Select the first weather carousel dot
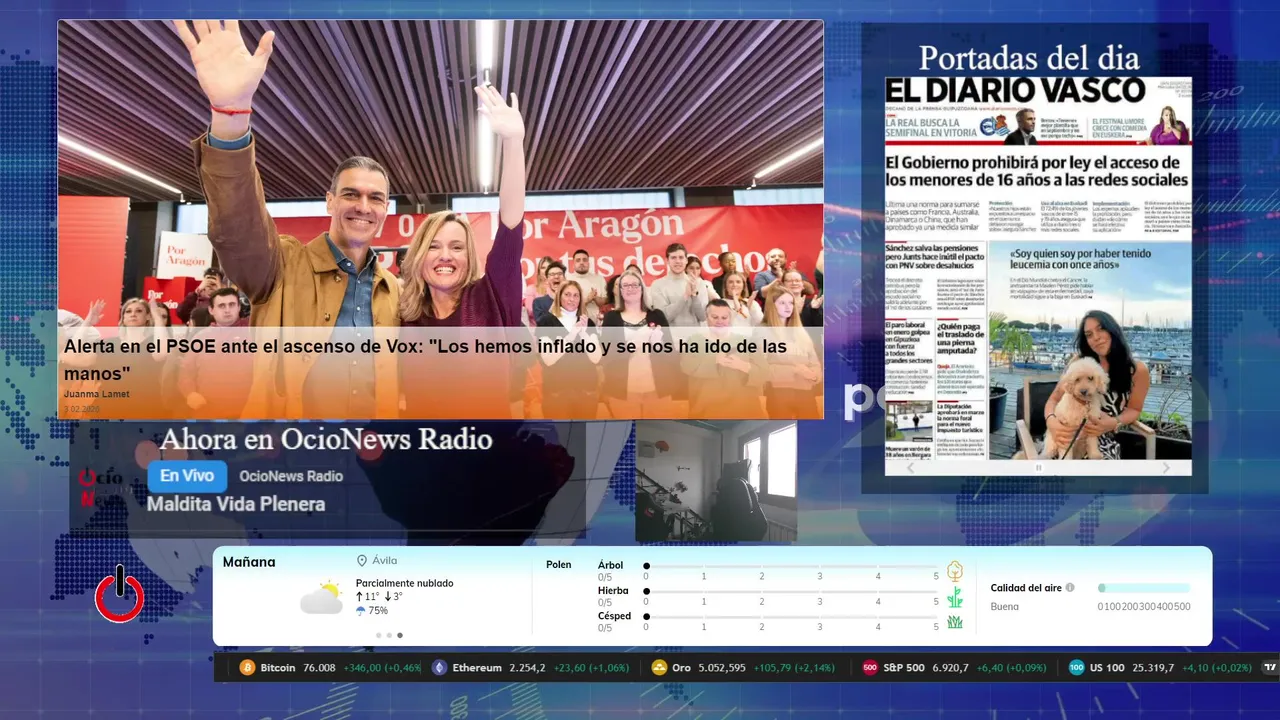 coord(378,635)
